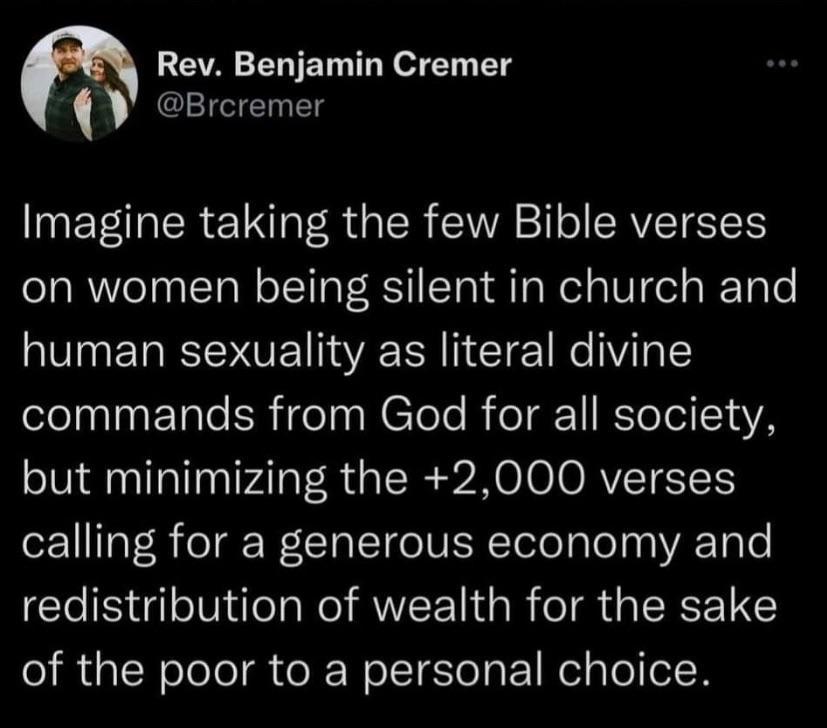Click the word "society," in the tweet

coord(700,420)
